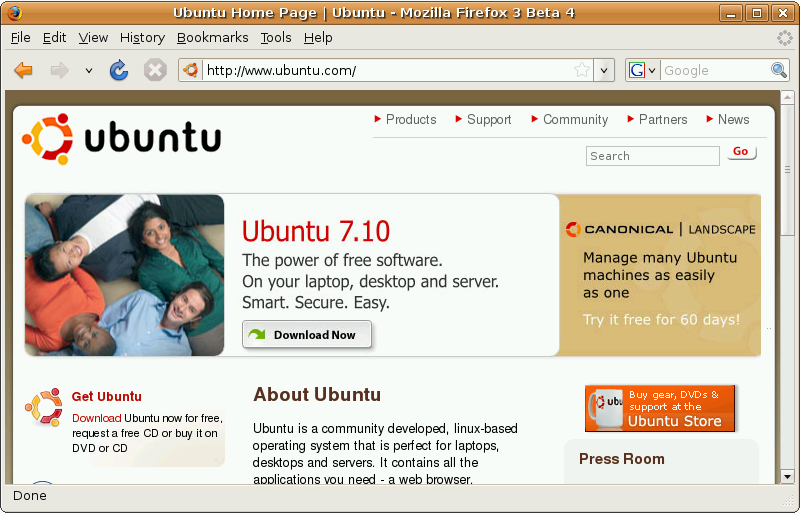Click the window resize grip in status bar
This screenshot has height=513, width=800.
tap(789, 501)
